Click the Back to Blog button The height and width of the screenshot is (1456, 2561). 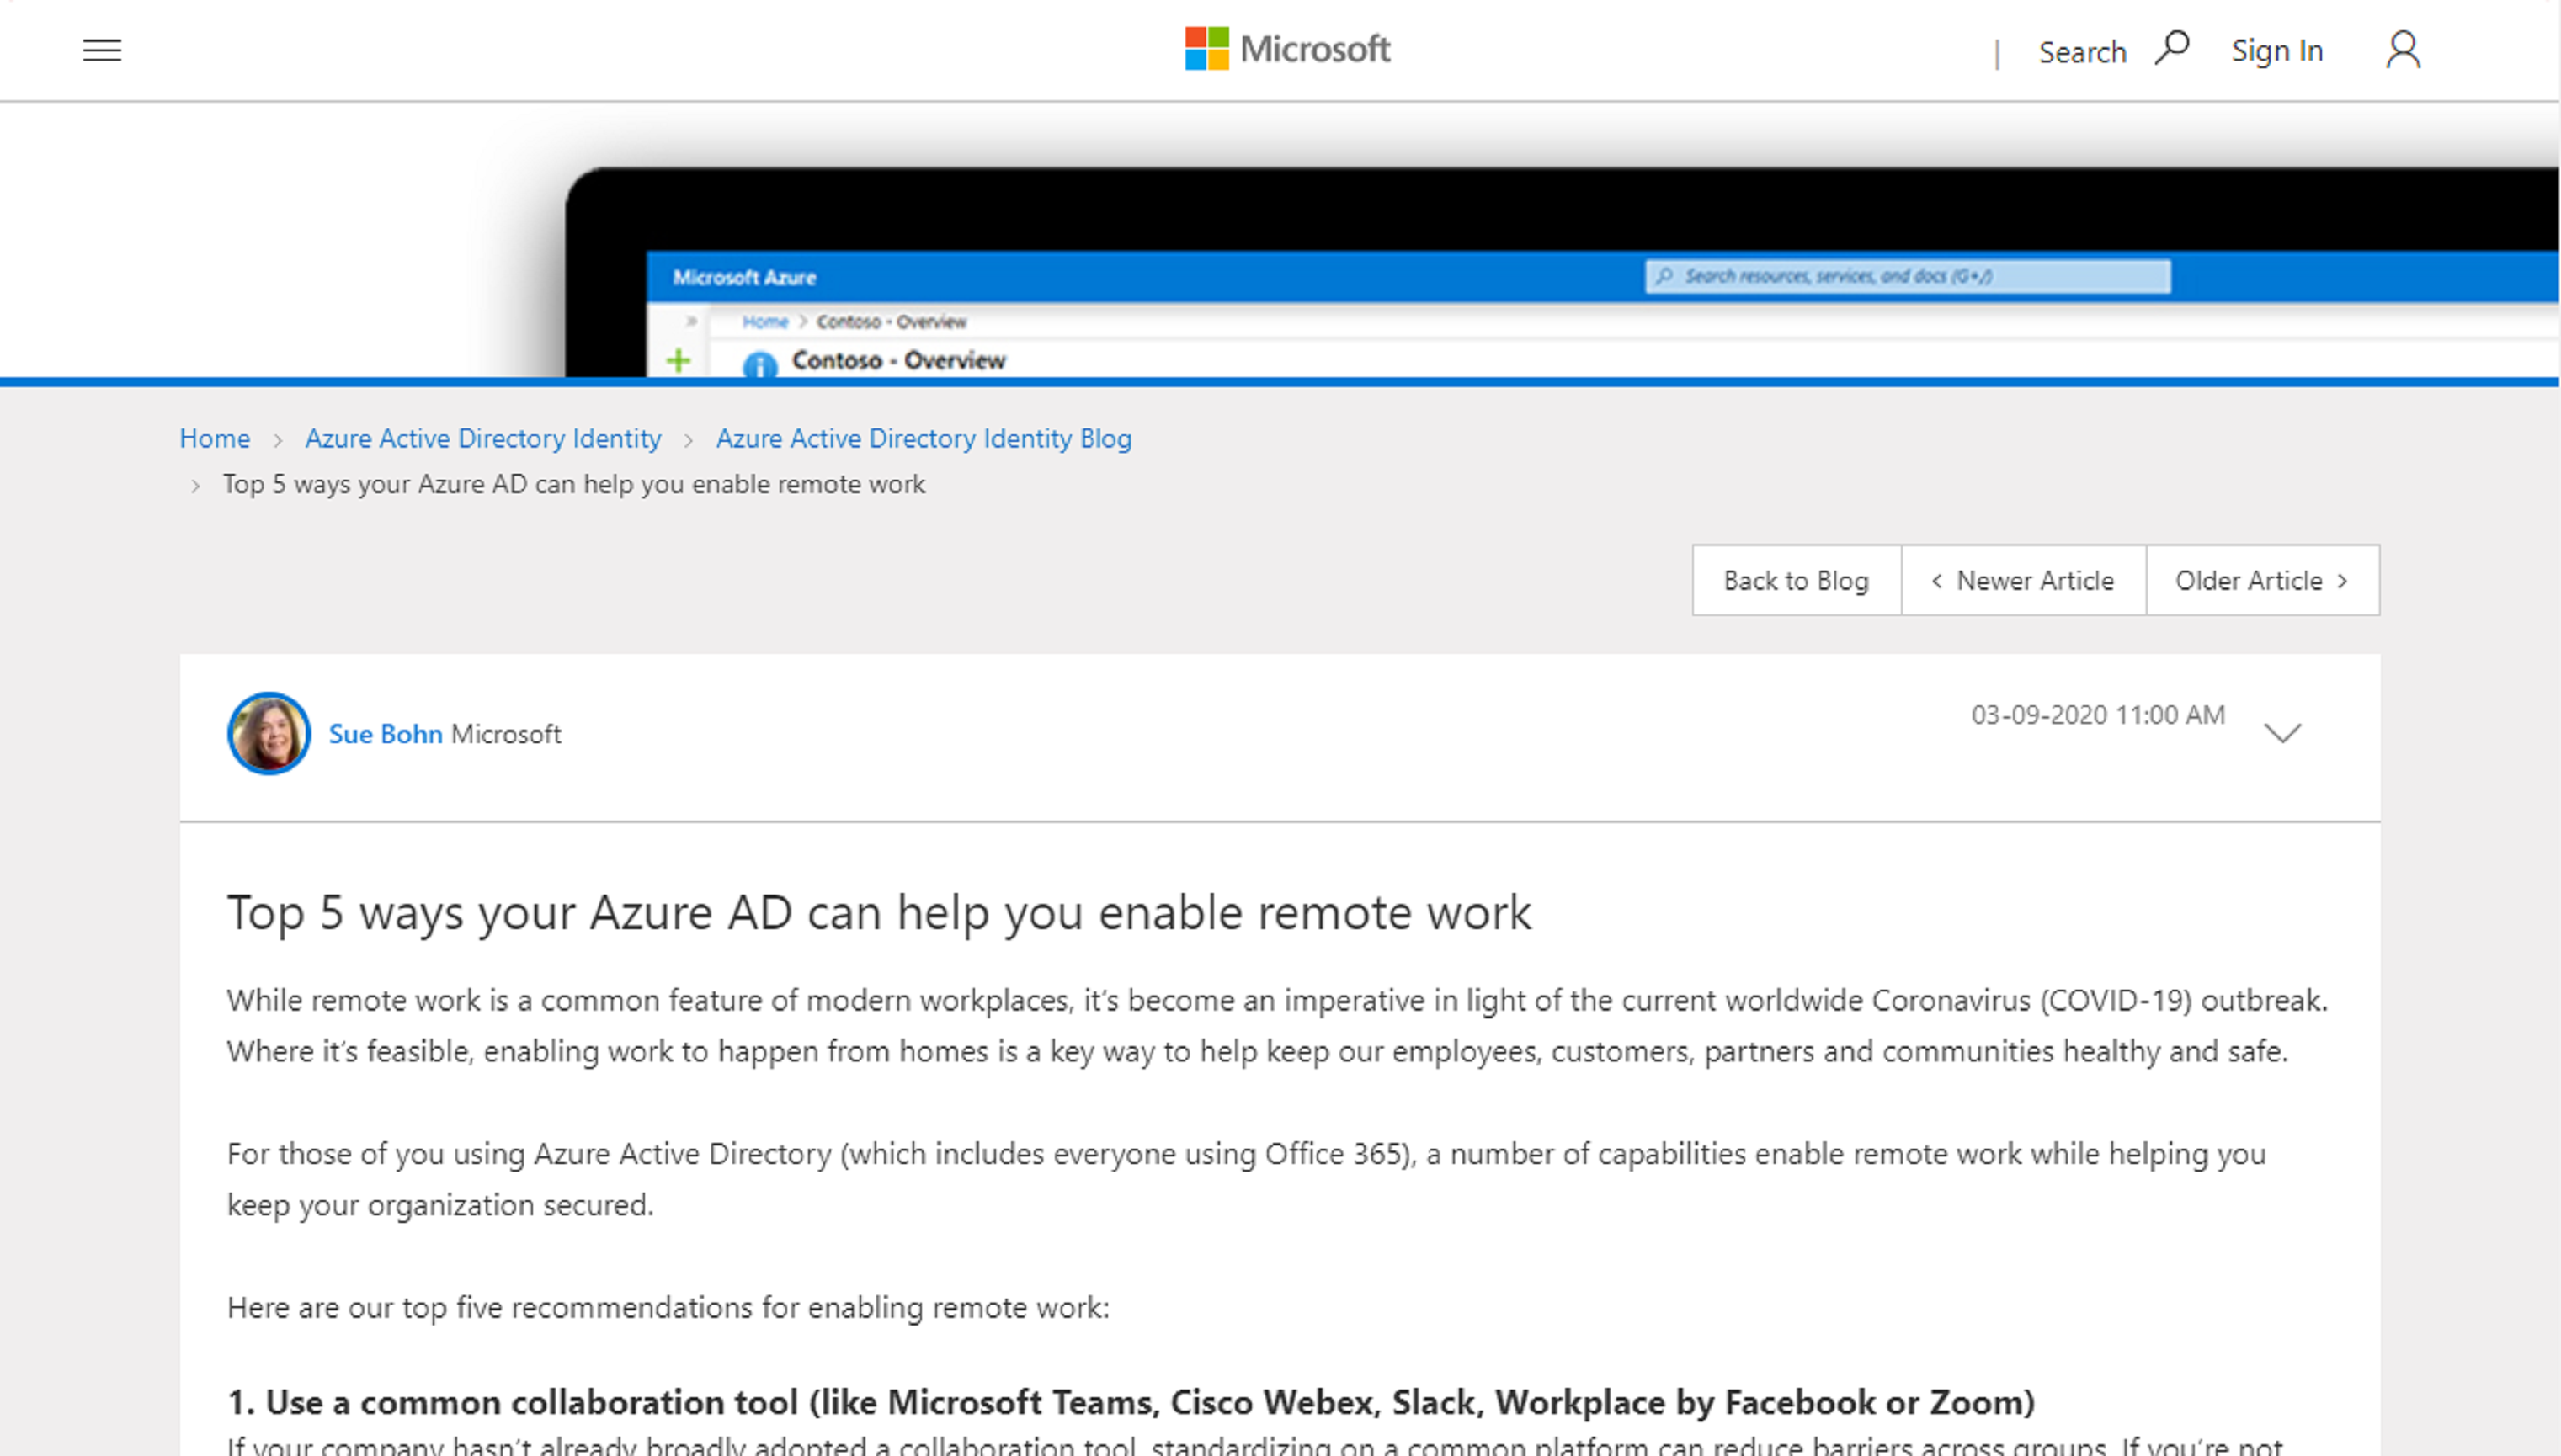(x=1796, y=580)
